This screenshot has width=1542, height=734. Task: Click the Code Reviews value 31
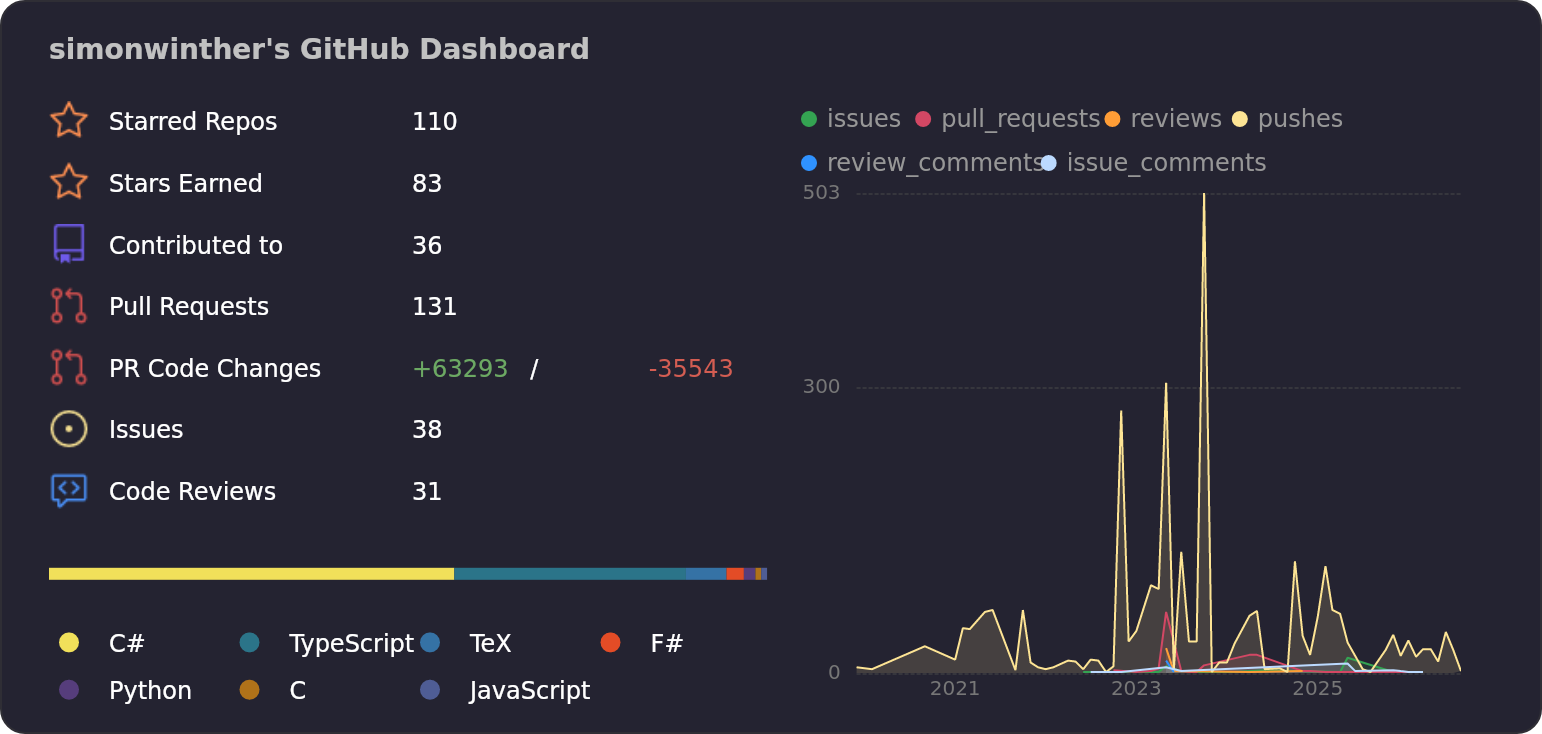tap(427, 492)
